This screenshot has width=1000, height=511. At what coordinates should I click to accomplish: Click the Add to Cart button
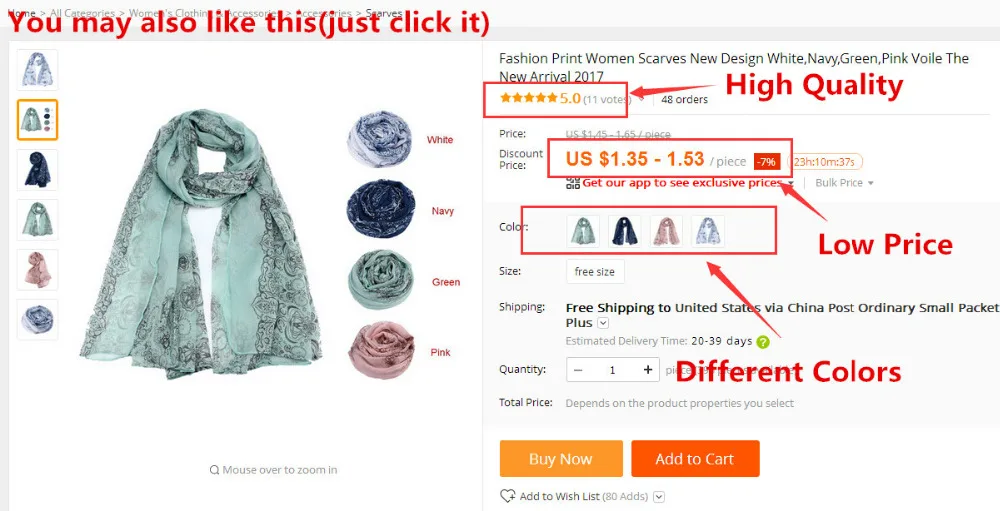tap(695, 459)
